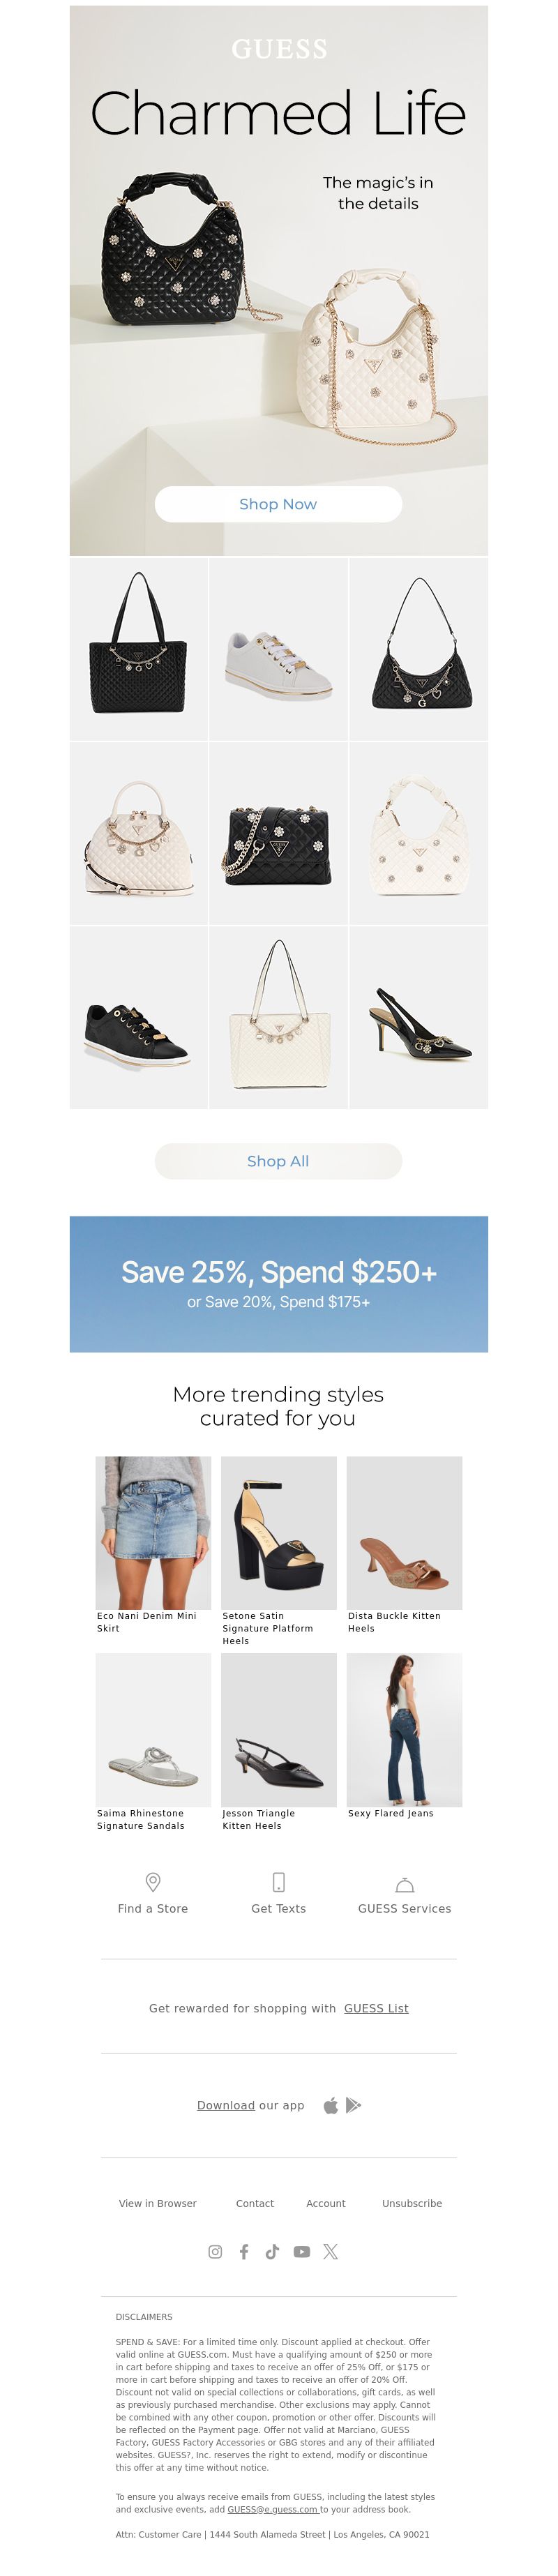Click the Save 25% Spend $250+ banner

pyautogui.click(x=279, y=1284)
